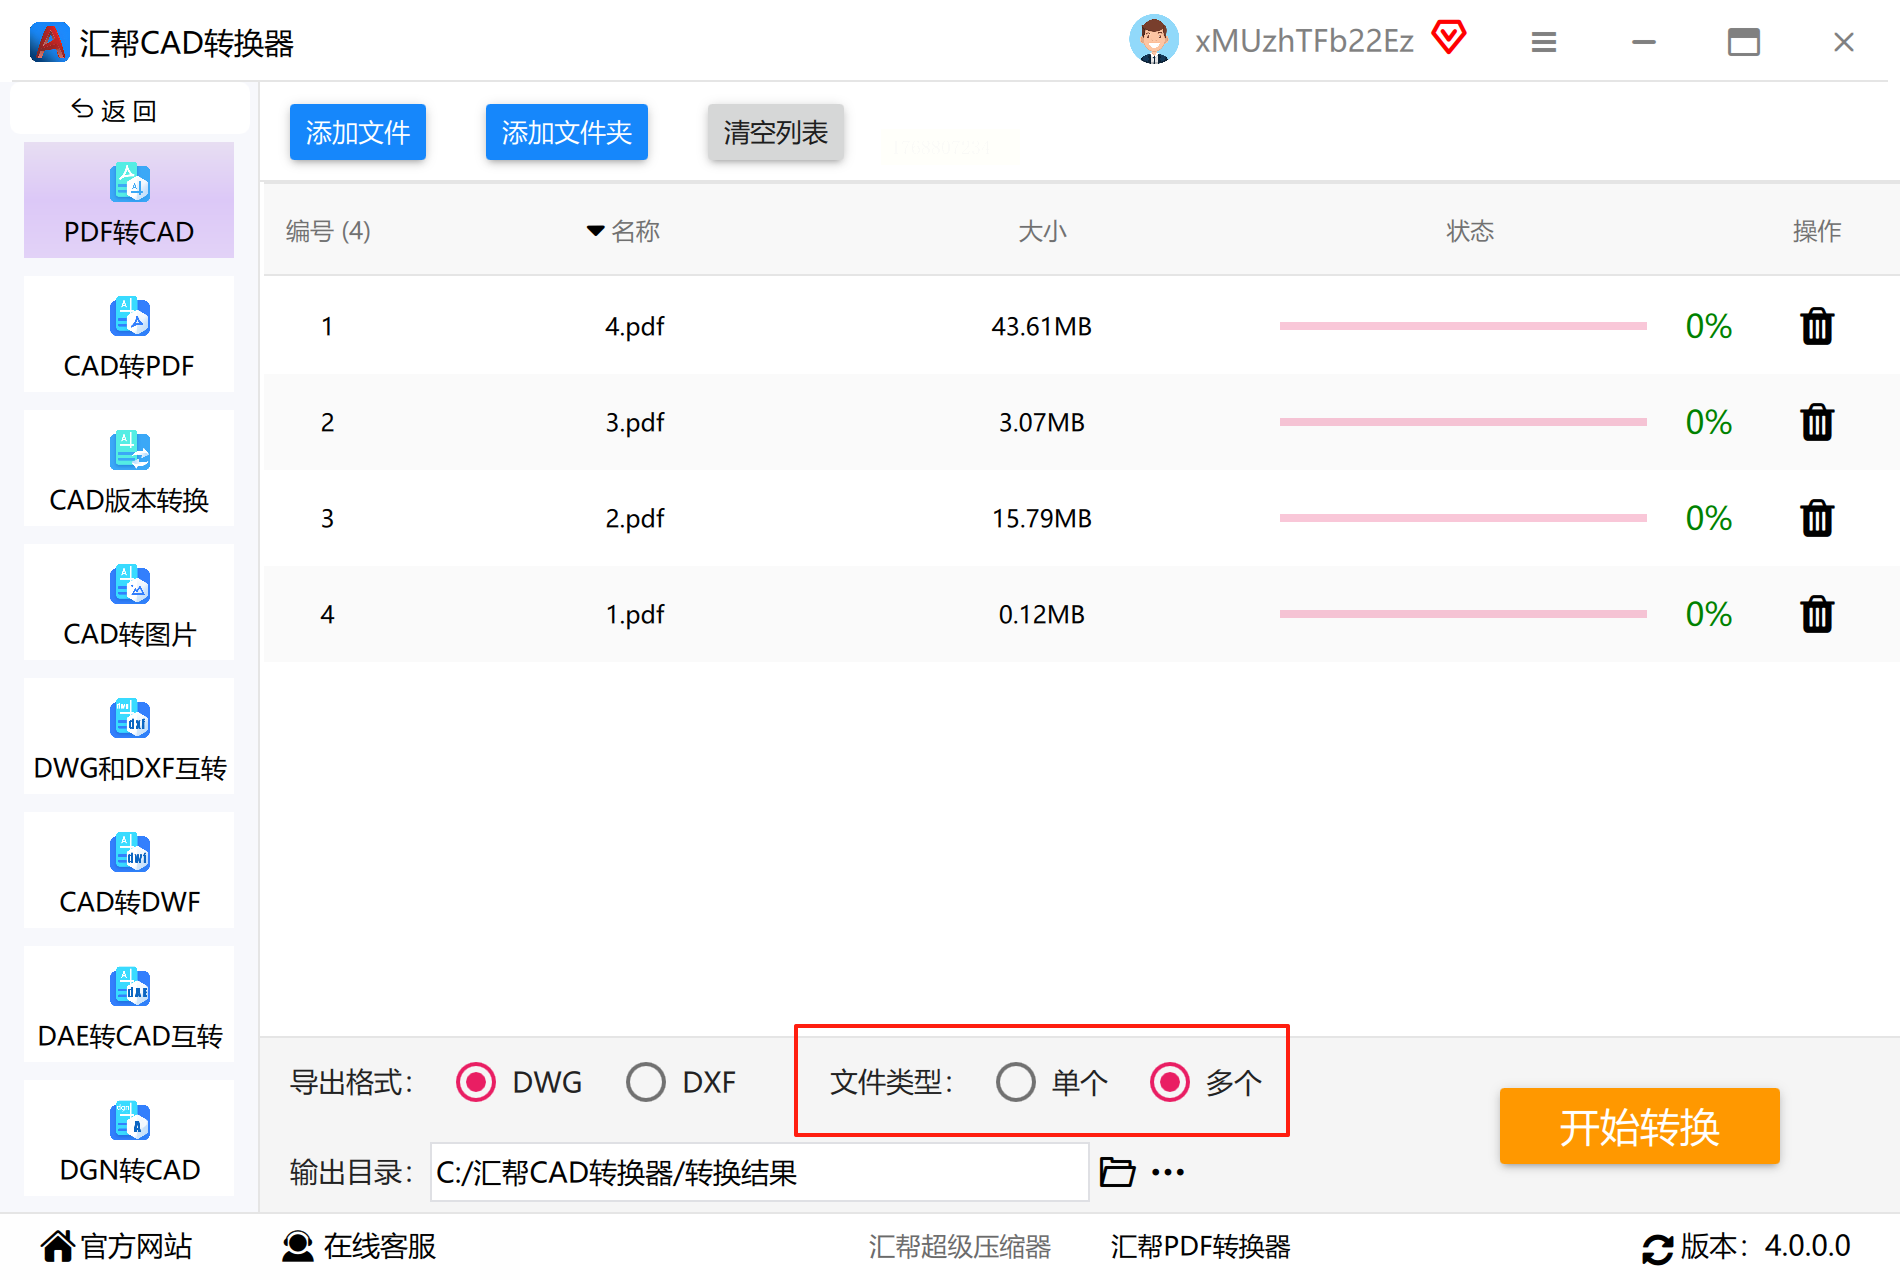This screenshot has height=1280, width=1900.
Task: Select the 3.pdf file name
Action: 635,423
